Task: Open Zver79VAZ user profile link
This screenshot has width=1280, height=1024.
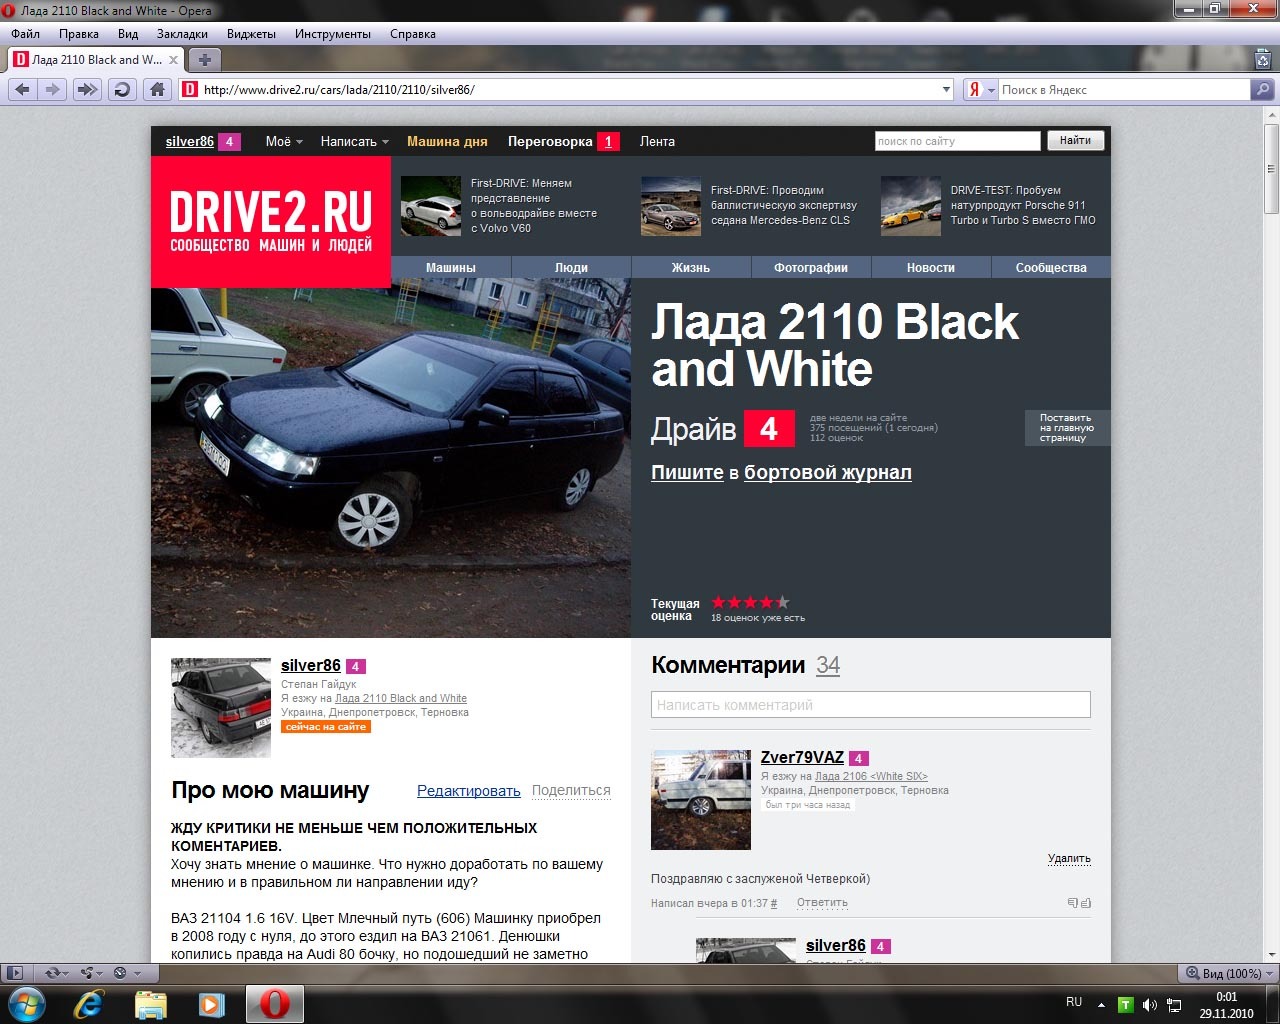Action: tap(802, 757)
